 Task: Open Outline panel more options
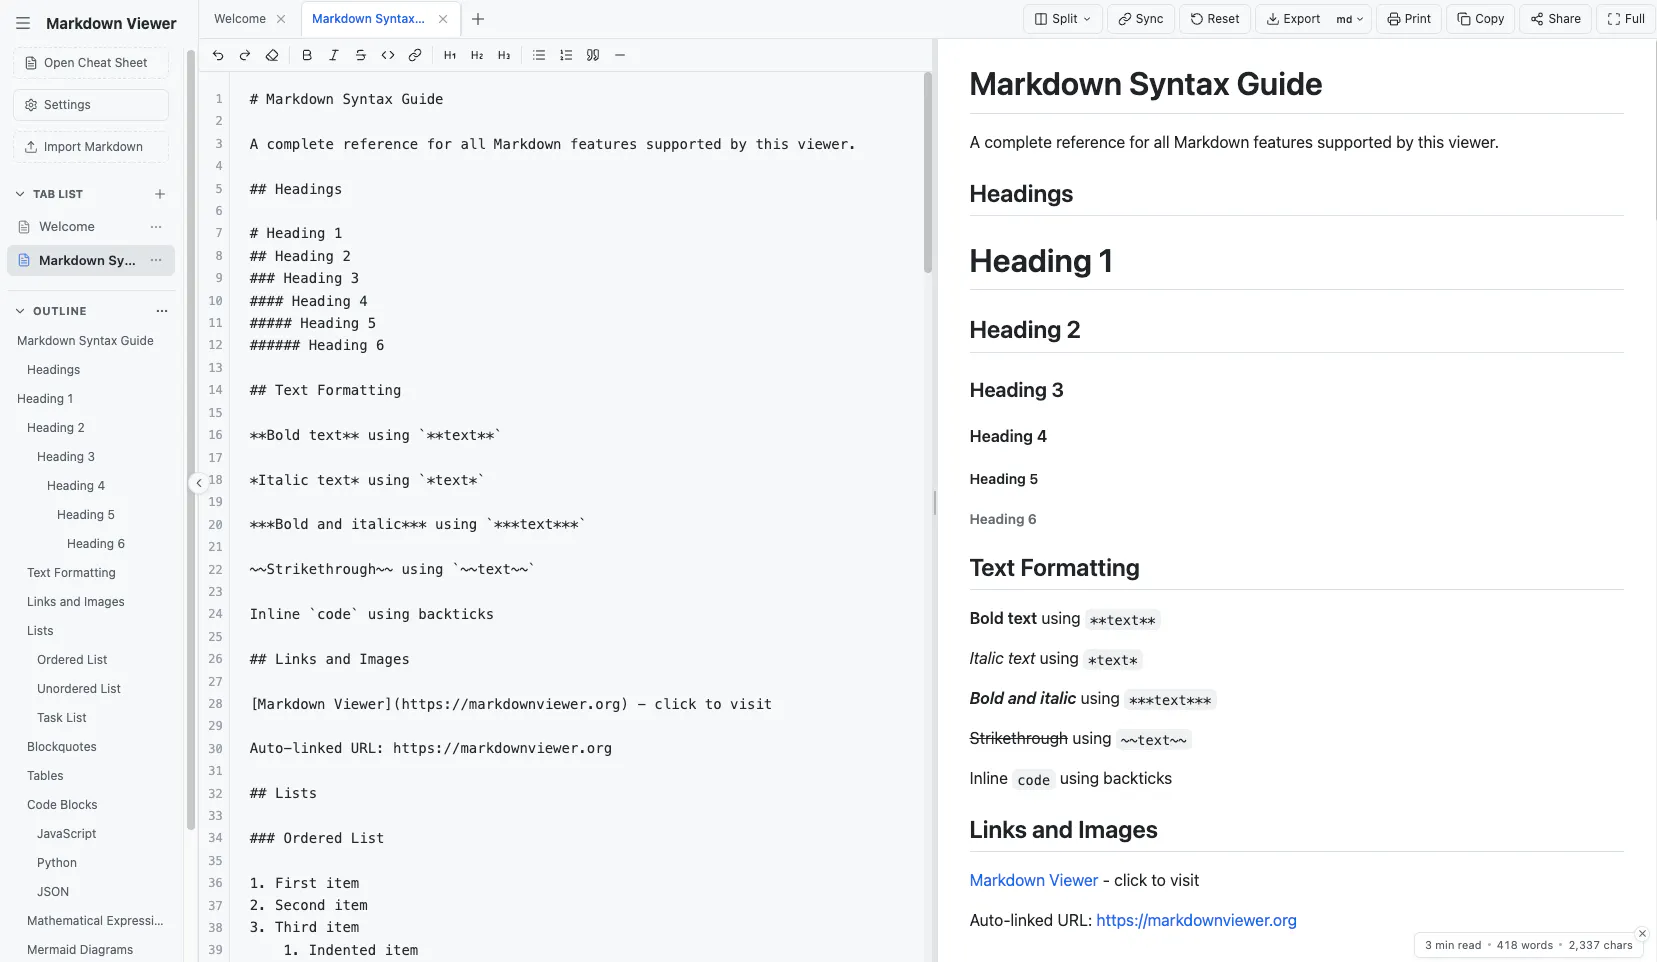point(162,311)
